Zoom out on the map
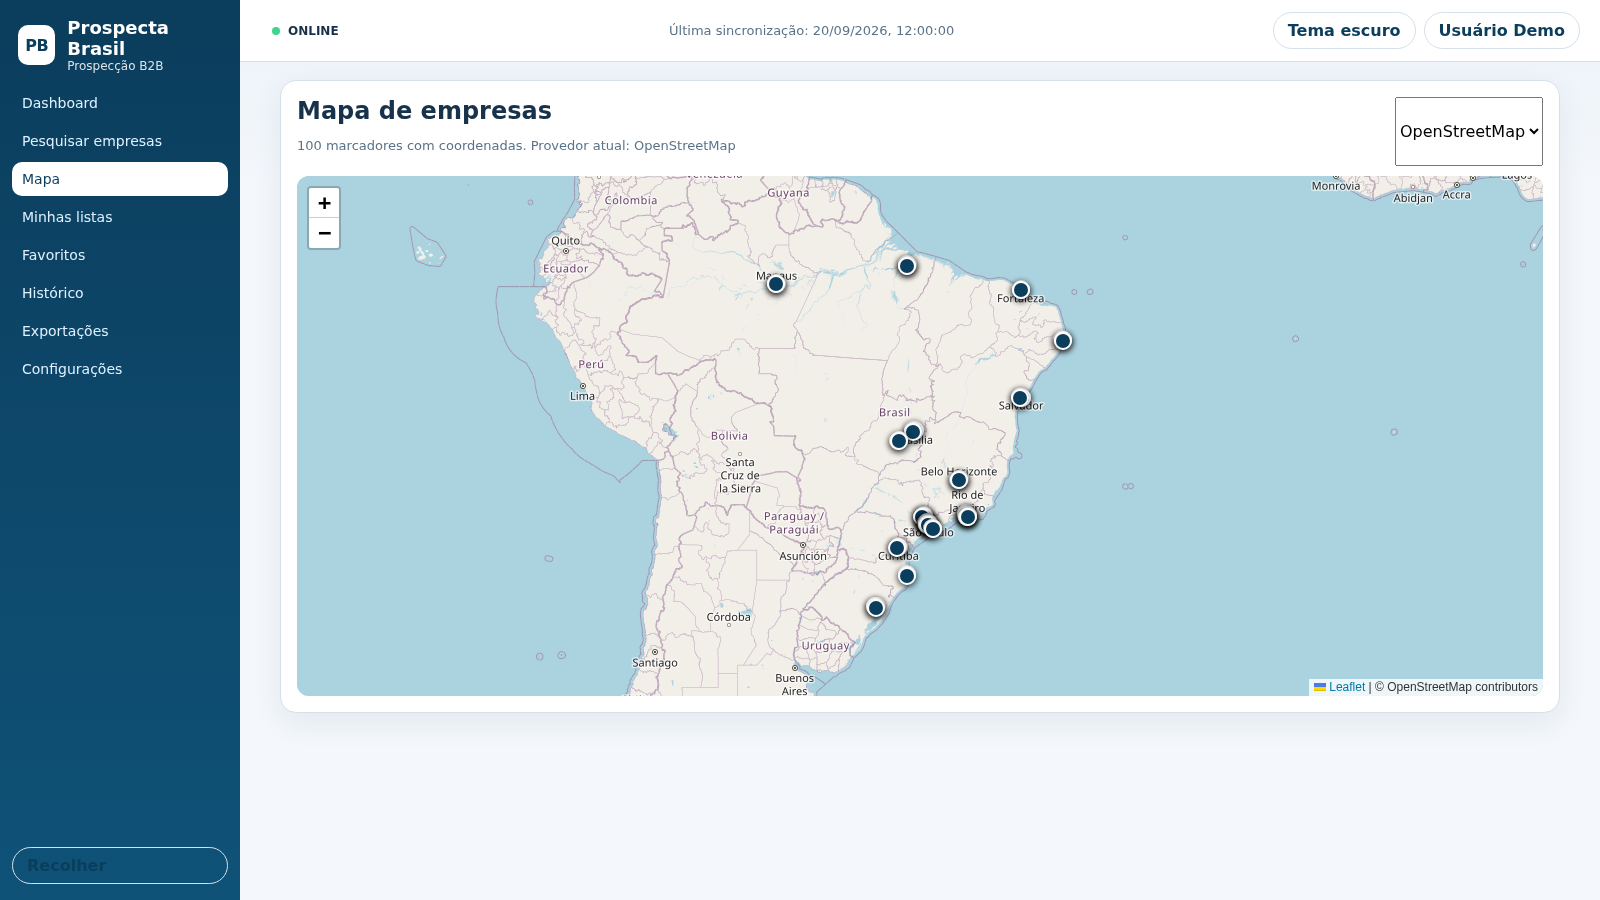 tap(324, 233)
